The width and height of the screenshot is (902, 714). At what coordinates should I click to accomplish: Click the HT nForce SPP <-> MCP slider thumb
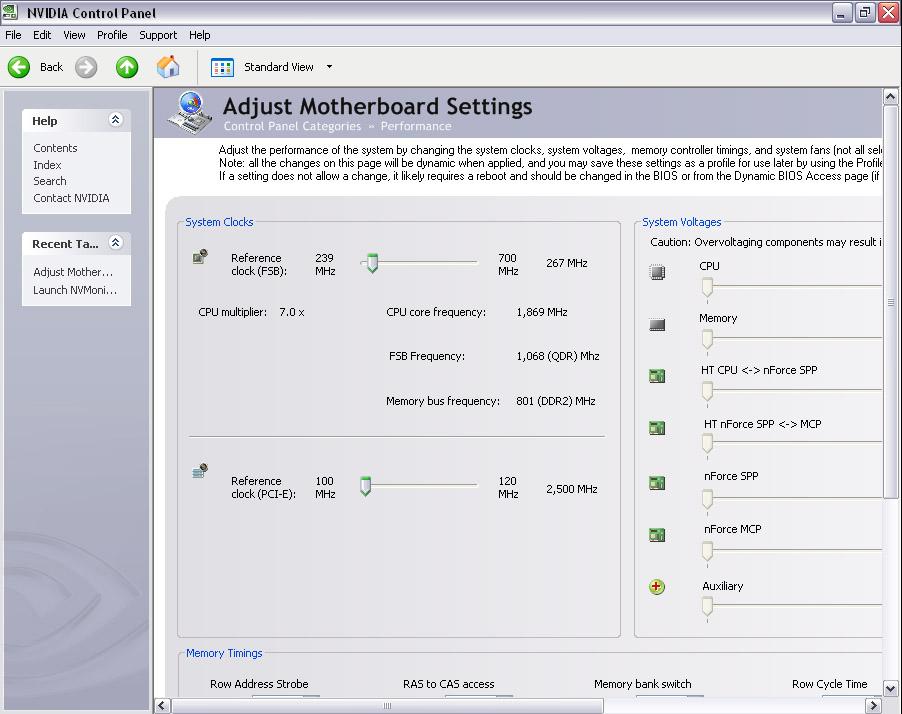click(x=708, y=444)
